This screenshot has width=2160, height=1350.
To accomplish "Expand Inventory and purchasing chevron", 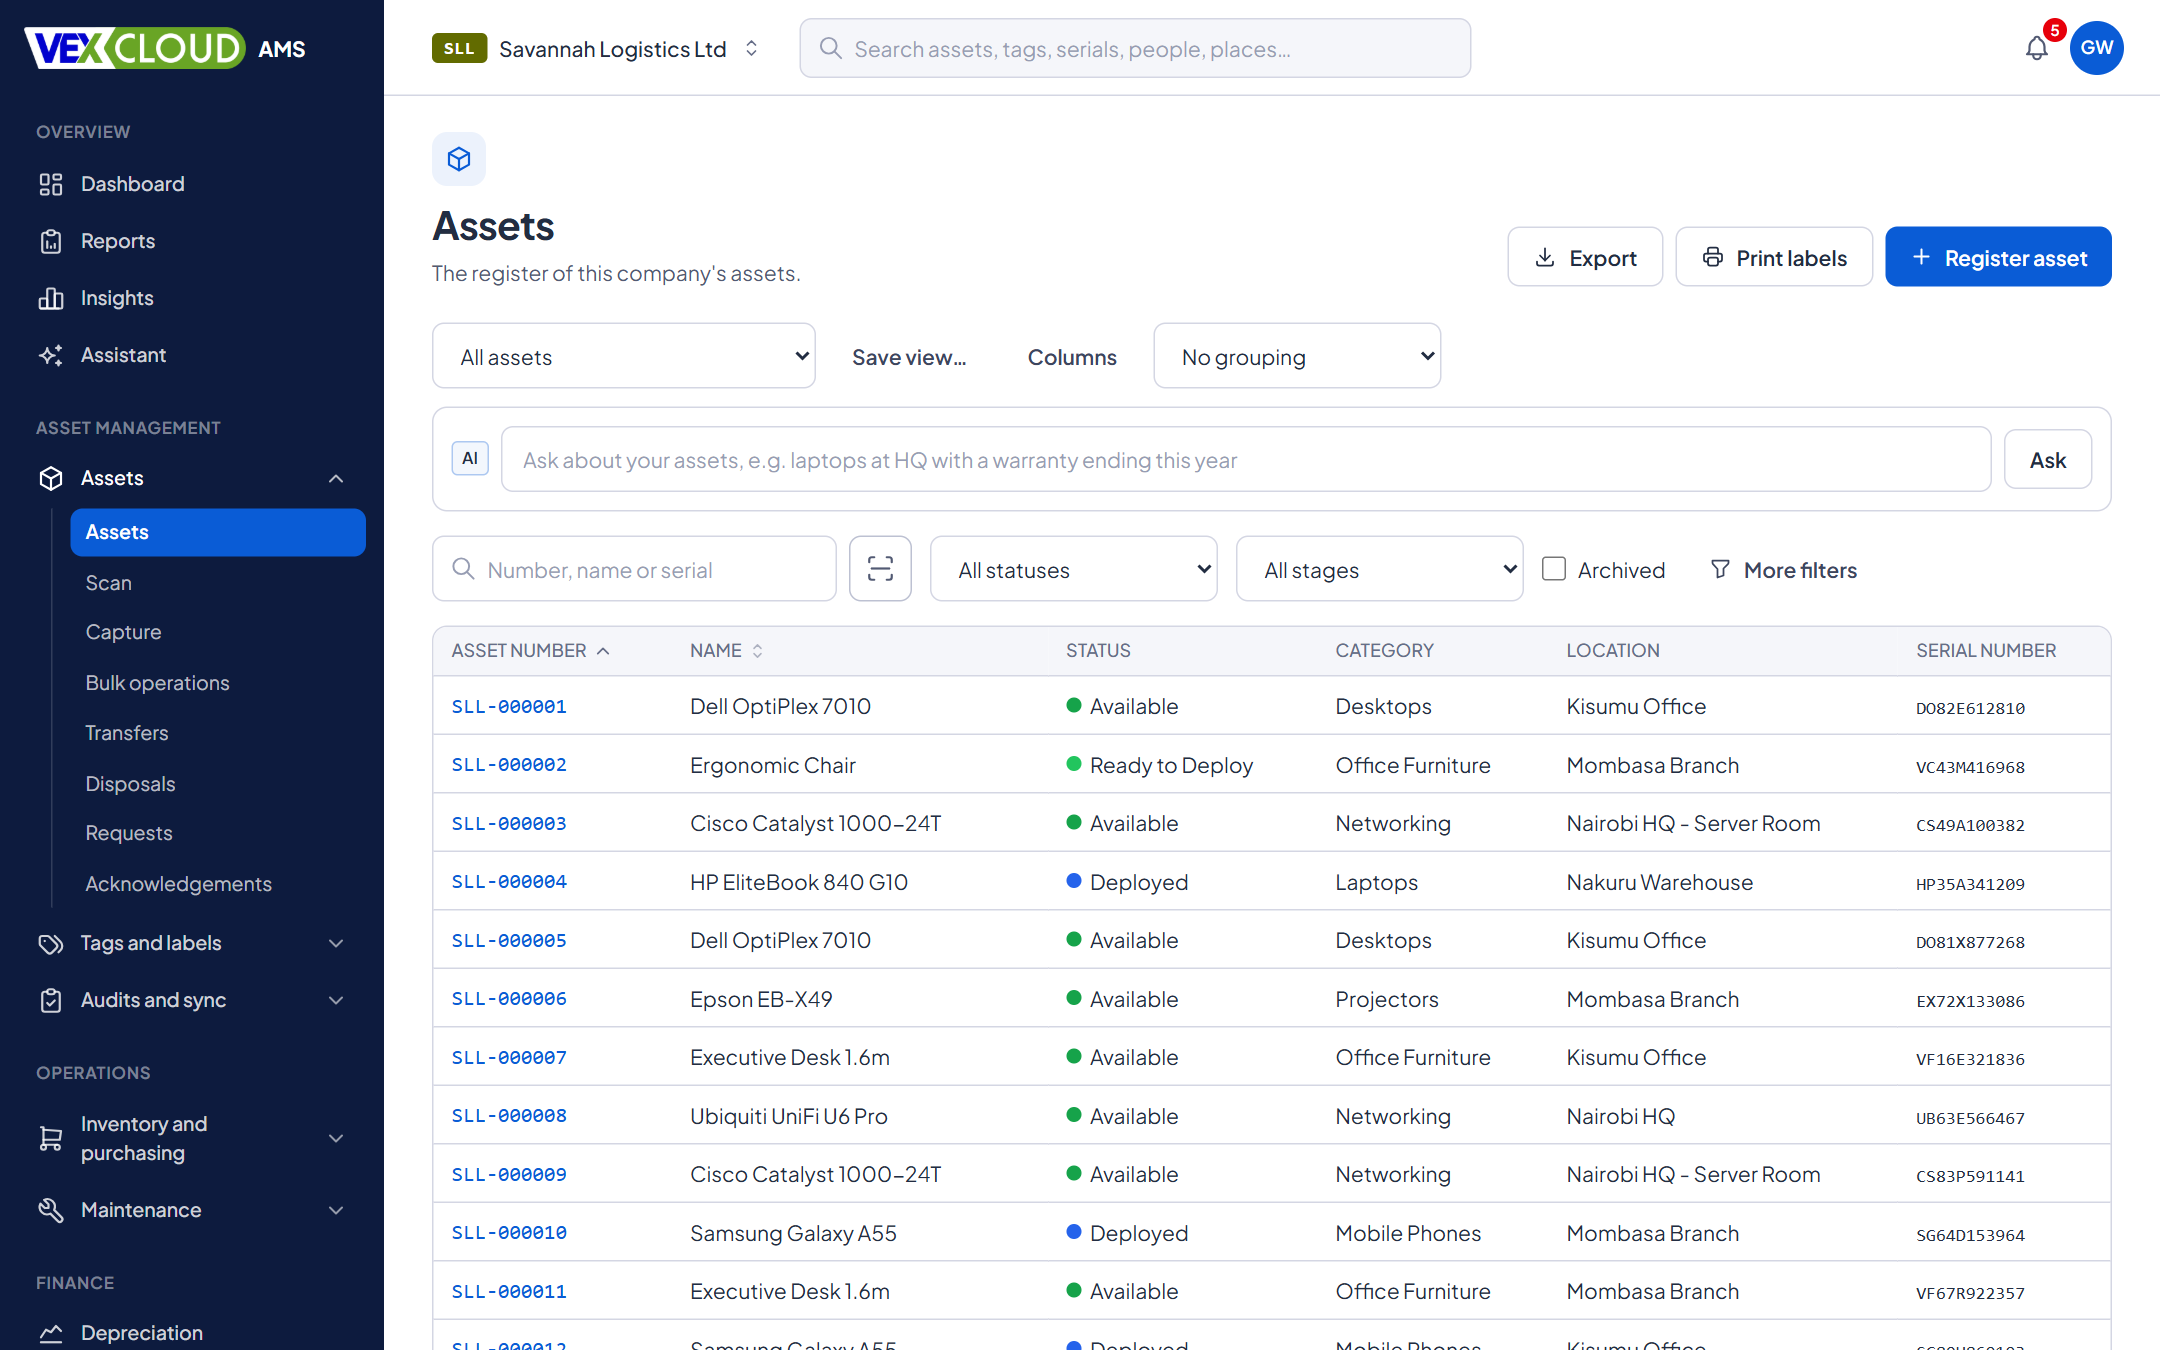I will coord(336,1138).
